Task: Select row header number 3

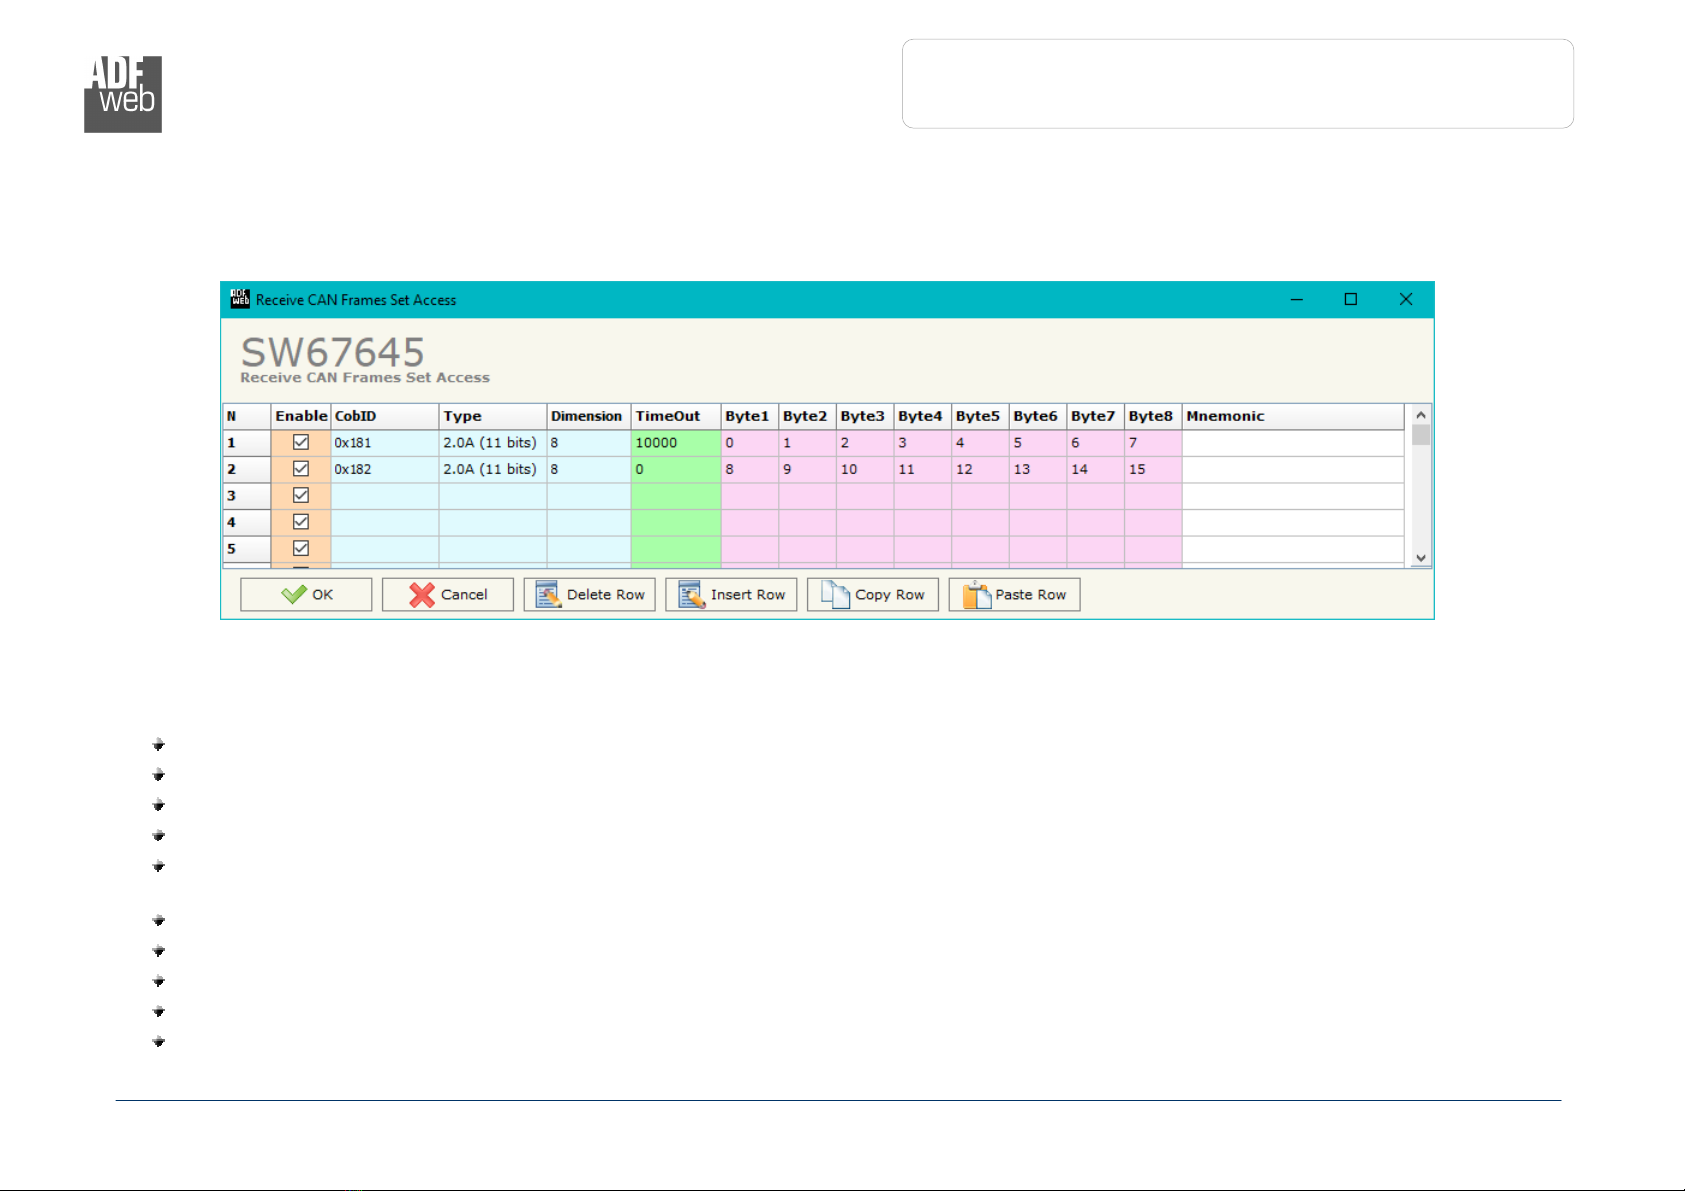Action: (x=247, y=496)
